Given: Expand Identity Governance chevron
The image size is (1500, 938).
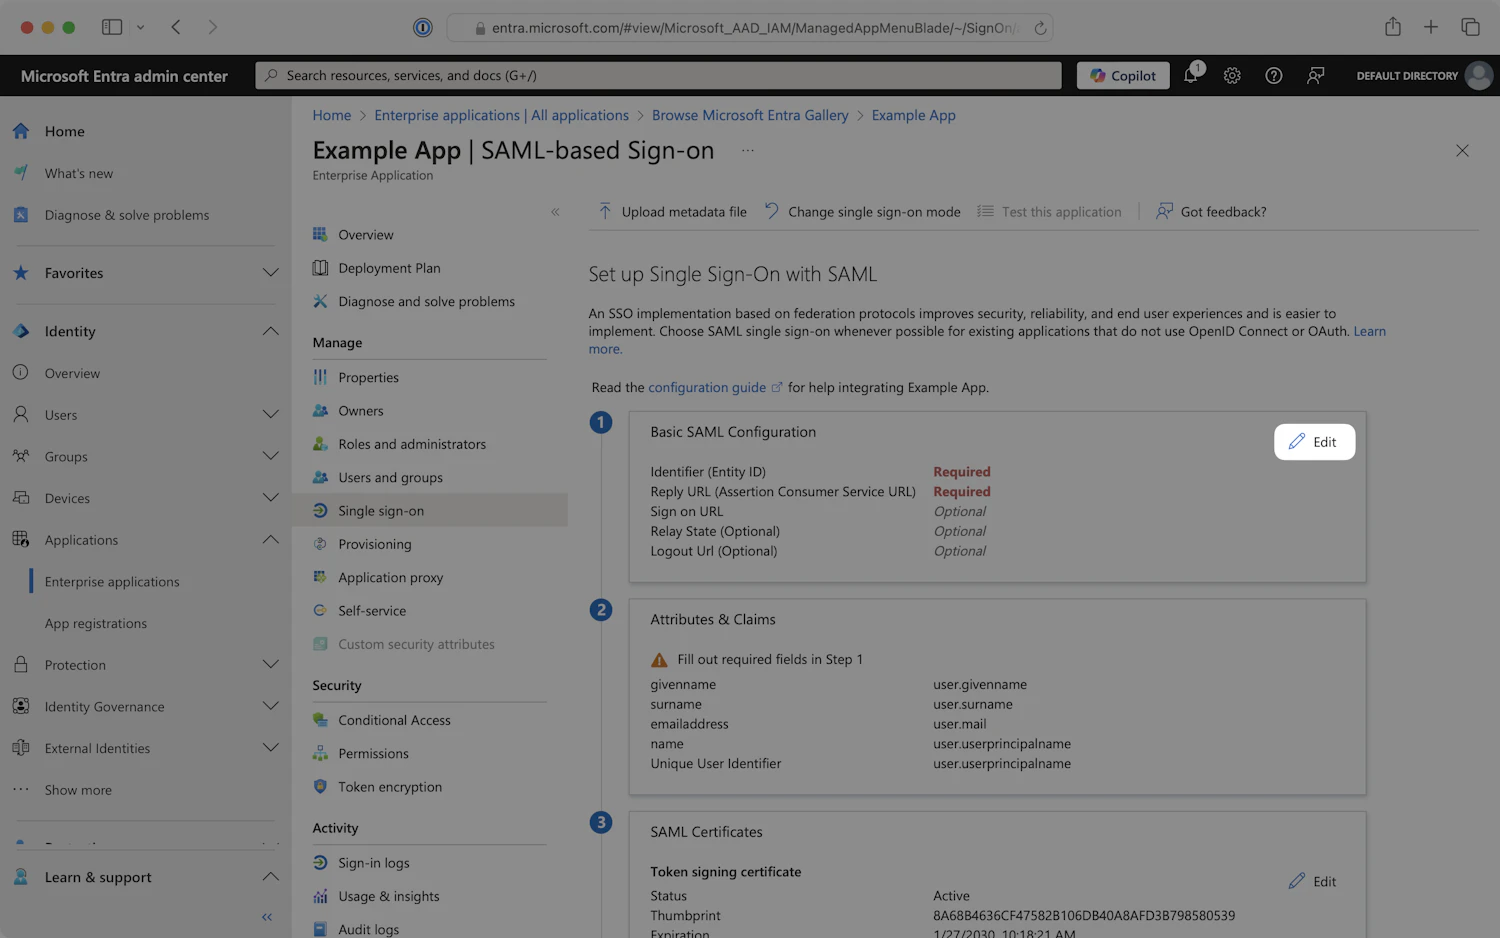Looking at the screenshot, I should (271, 706).
